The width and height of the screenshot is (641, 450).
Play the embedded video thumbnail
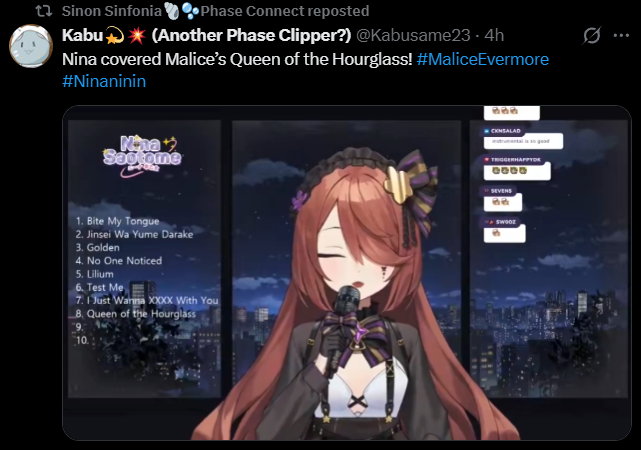pyautogui.click(x=347, y=273)
